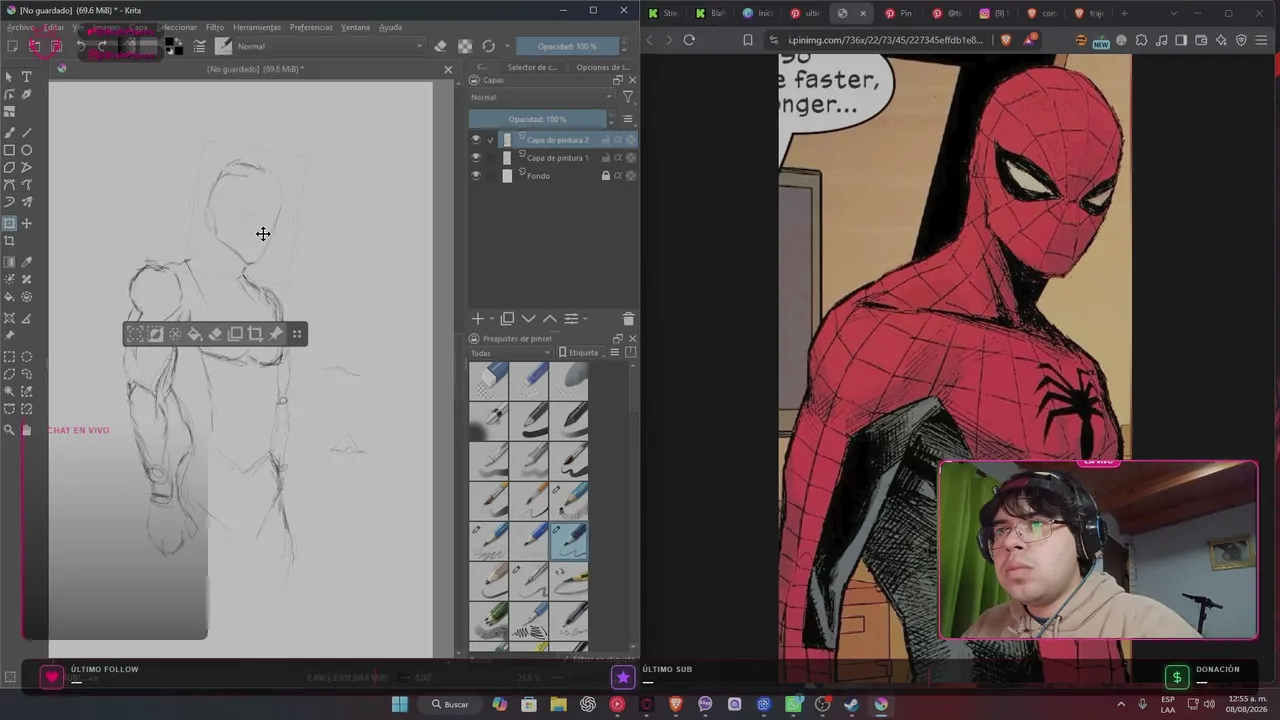Switch to Selector de color tab
The width and height of the screenshot is (1280, 720).
[532, 67]
